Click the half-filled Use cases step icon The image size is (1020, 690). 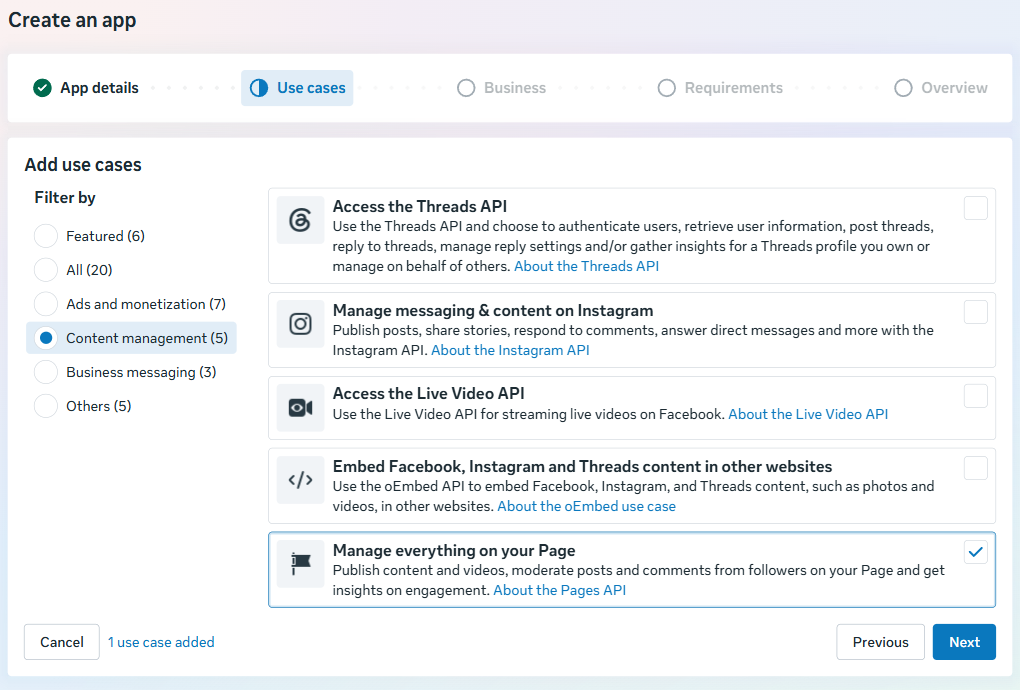point(259,88)
